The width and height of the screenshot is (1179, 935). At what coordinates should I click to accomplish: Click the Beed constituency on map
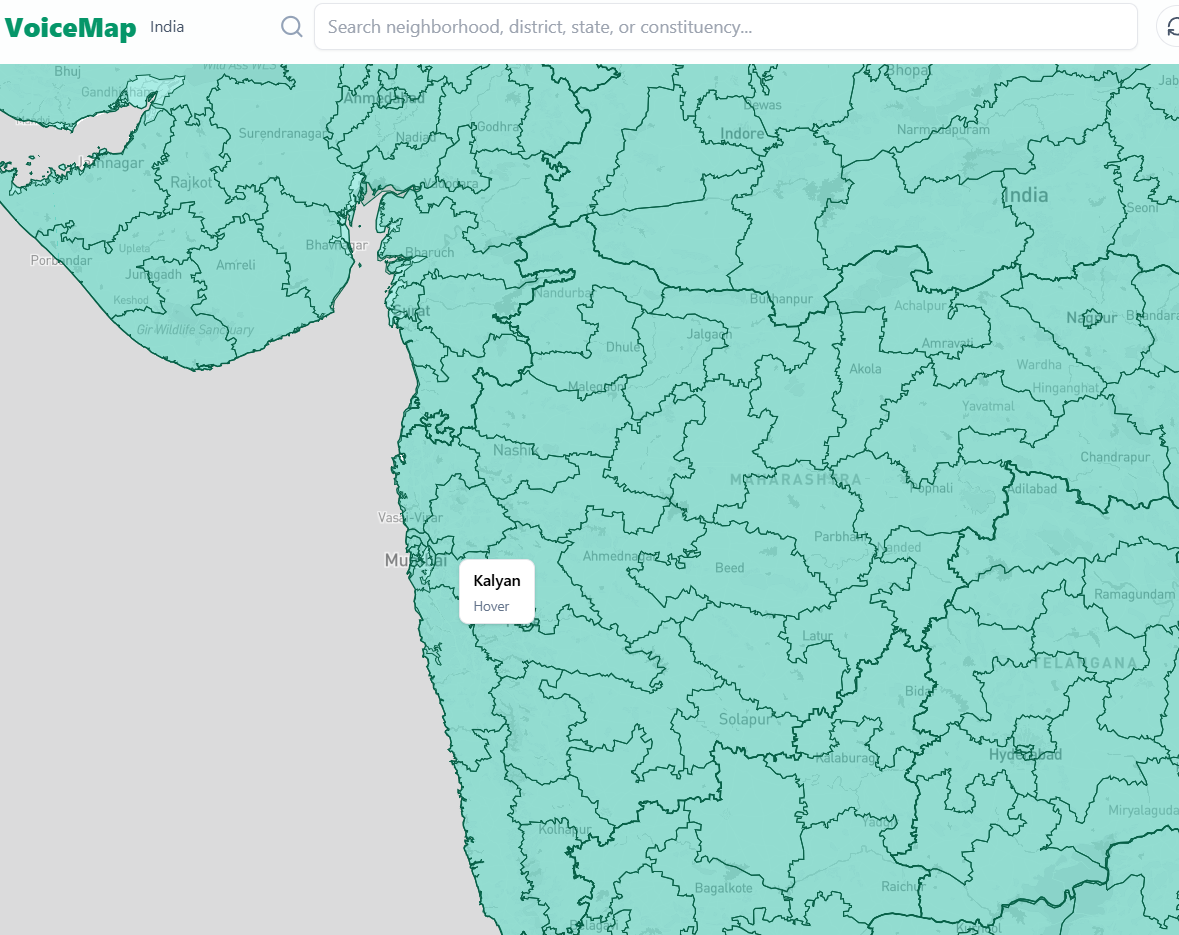tap(729, 568)
